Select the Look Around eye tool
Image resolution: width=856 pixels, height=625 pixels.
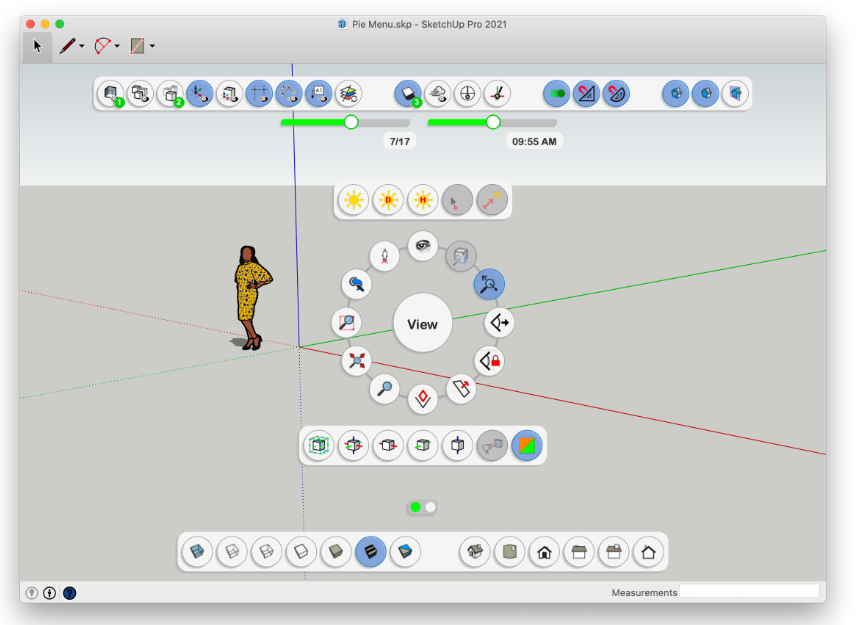423,246
